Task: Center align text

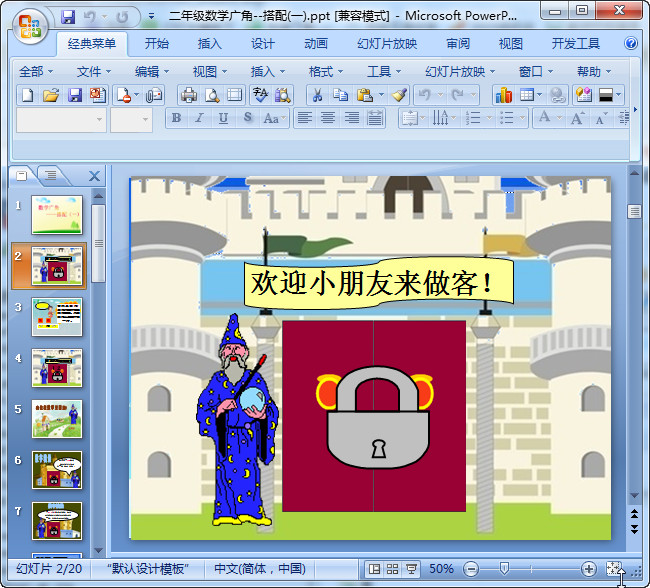Action: [328, 118]
